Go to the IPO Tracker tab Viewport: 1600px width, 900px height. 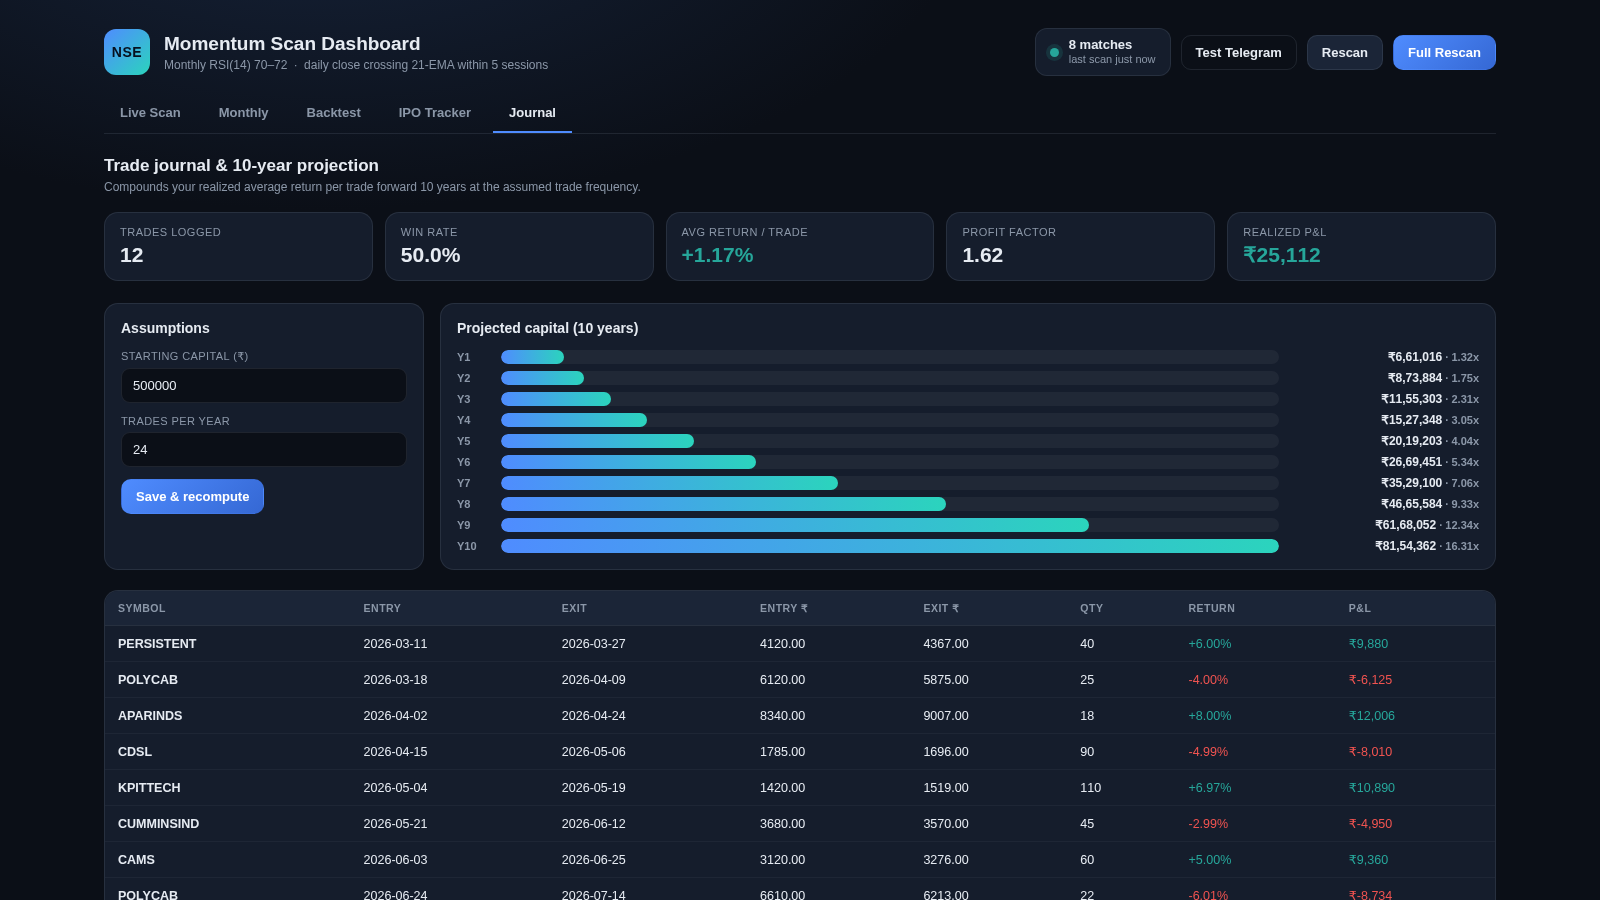point(434,113)
